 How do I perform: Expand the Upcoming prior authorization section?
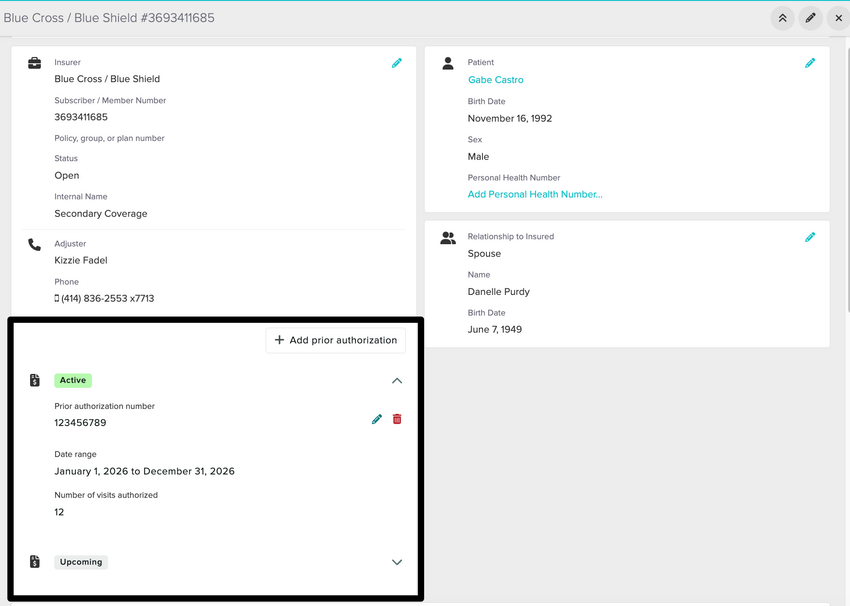click(x=397, y=562)
